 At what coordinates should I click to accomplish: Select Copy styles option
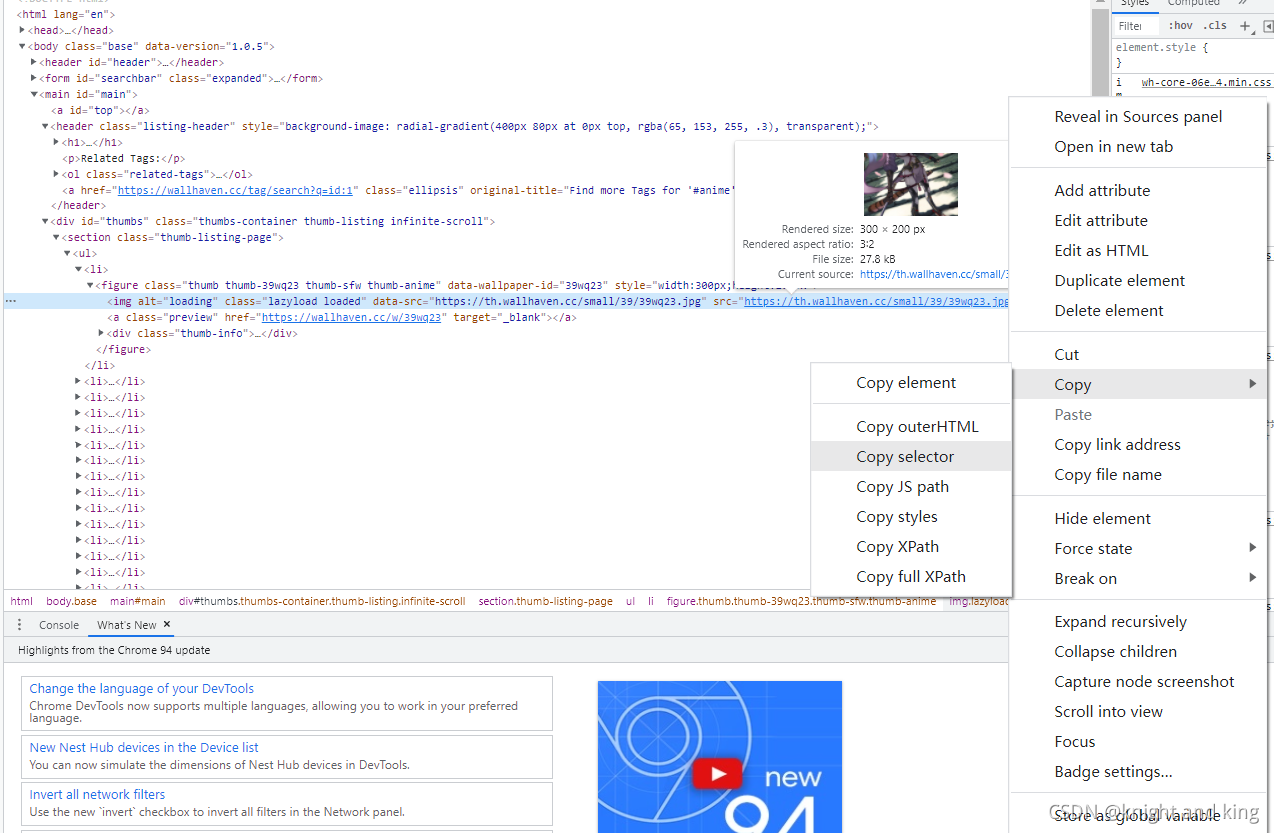pos(911,516)
